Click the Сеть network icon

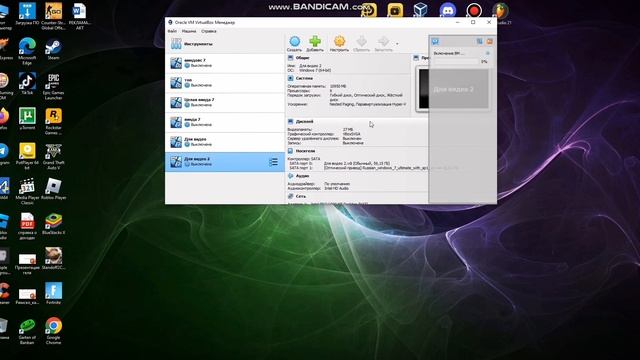click(291, 196)
